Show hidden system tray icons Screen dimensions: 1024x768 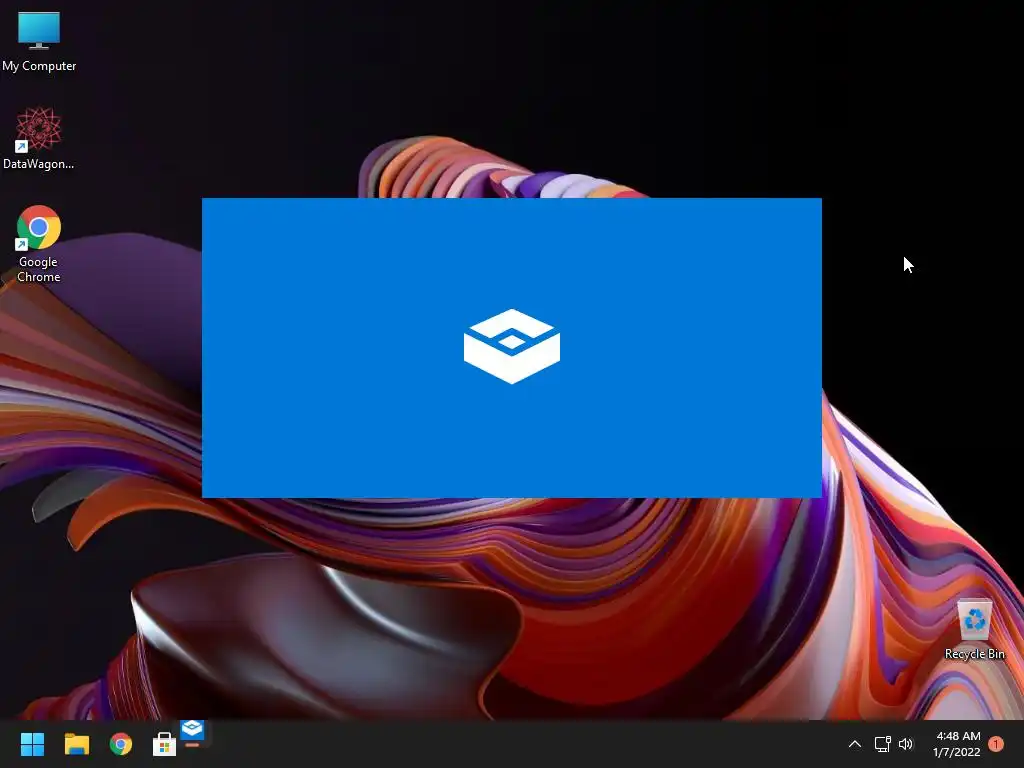point(854,744)
